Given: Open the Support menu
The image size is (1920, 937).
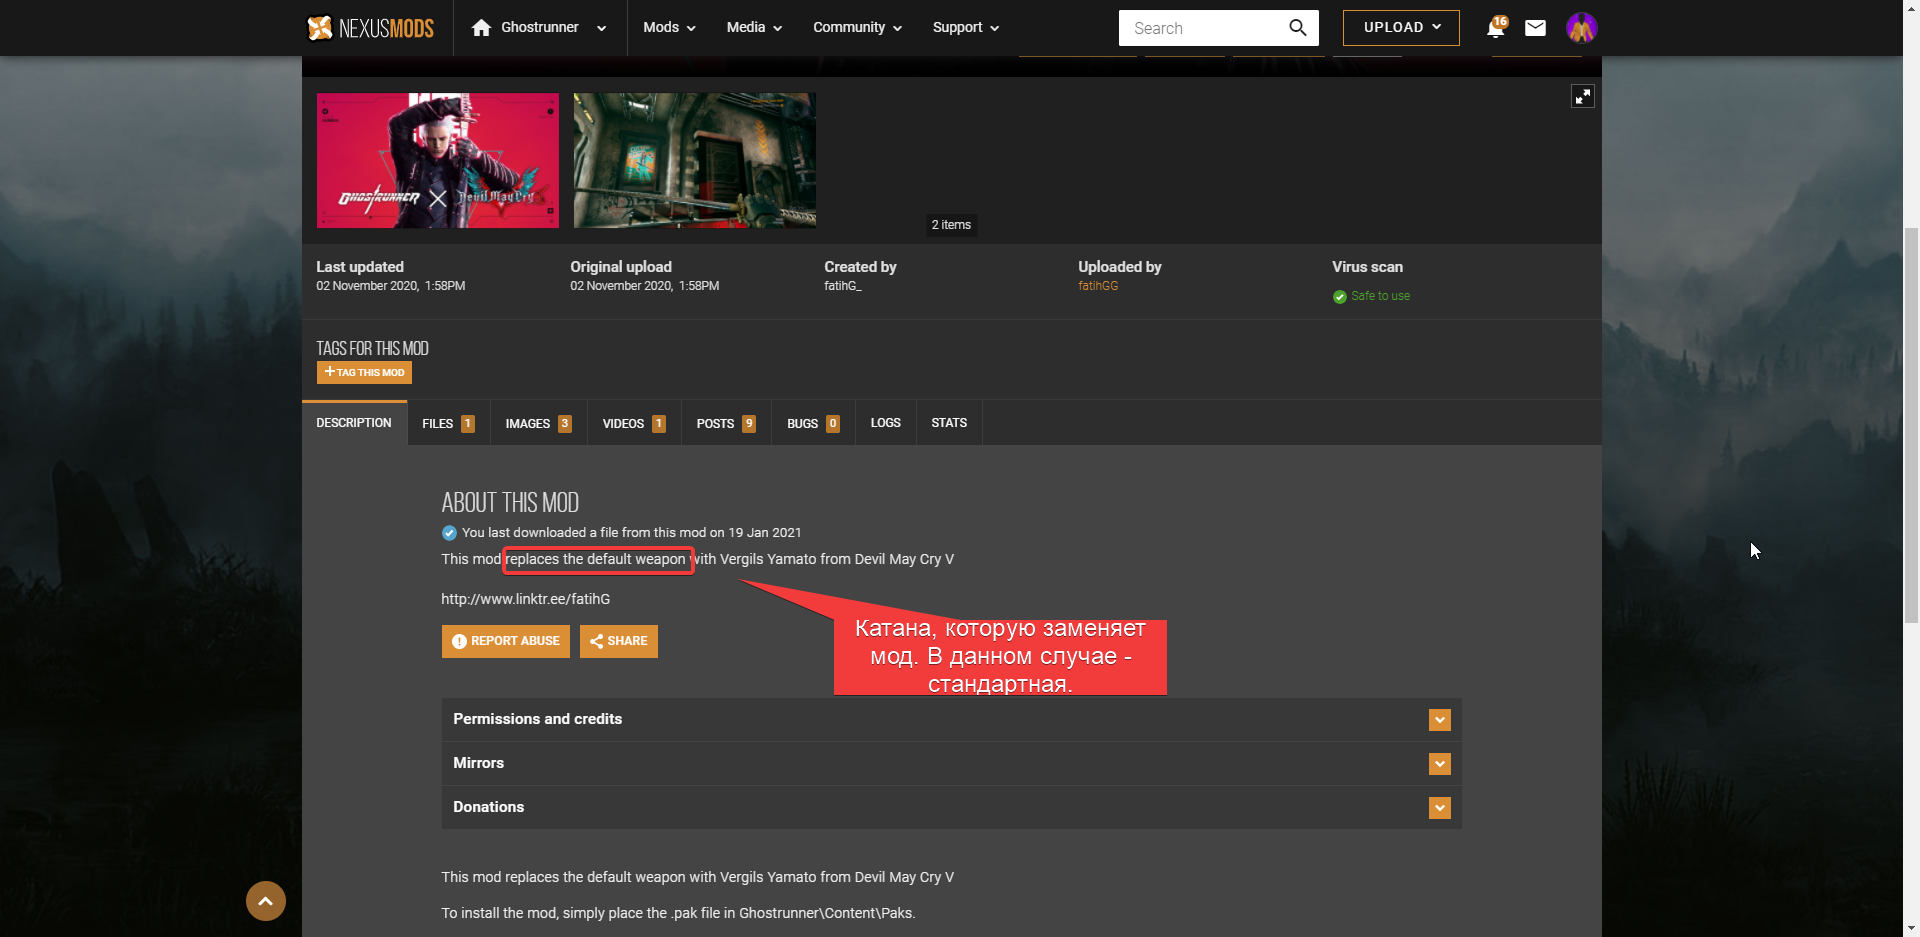Looking at the screenshot, I should tap(965, 28).
